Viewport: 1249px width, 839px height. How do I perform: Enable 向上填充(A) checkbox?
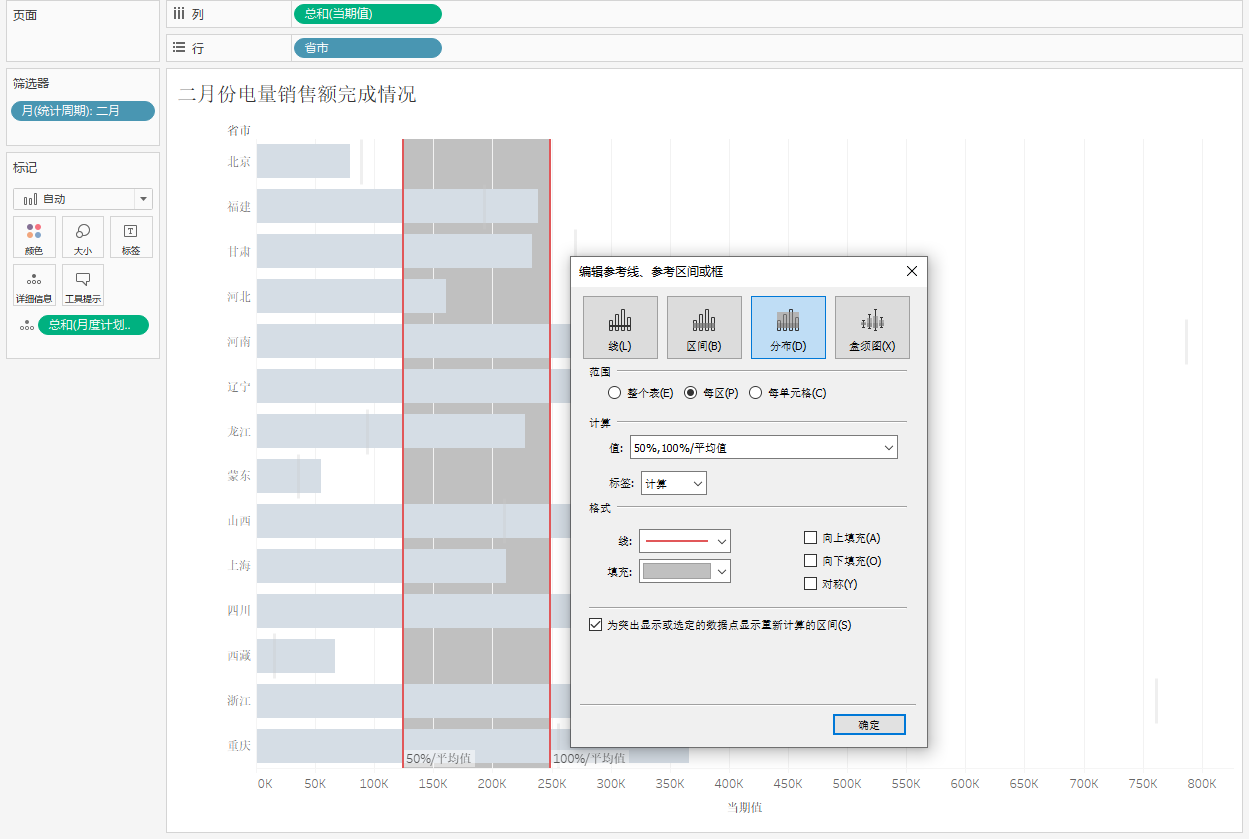[811, 538]
